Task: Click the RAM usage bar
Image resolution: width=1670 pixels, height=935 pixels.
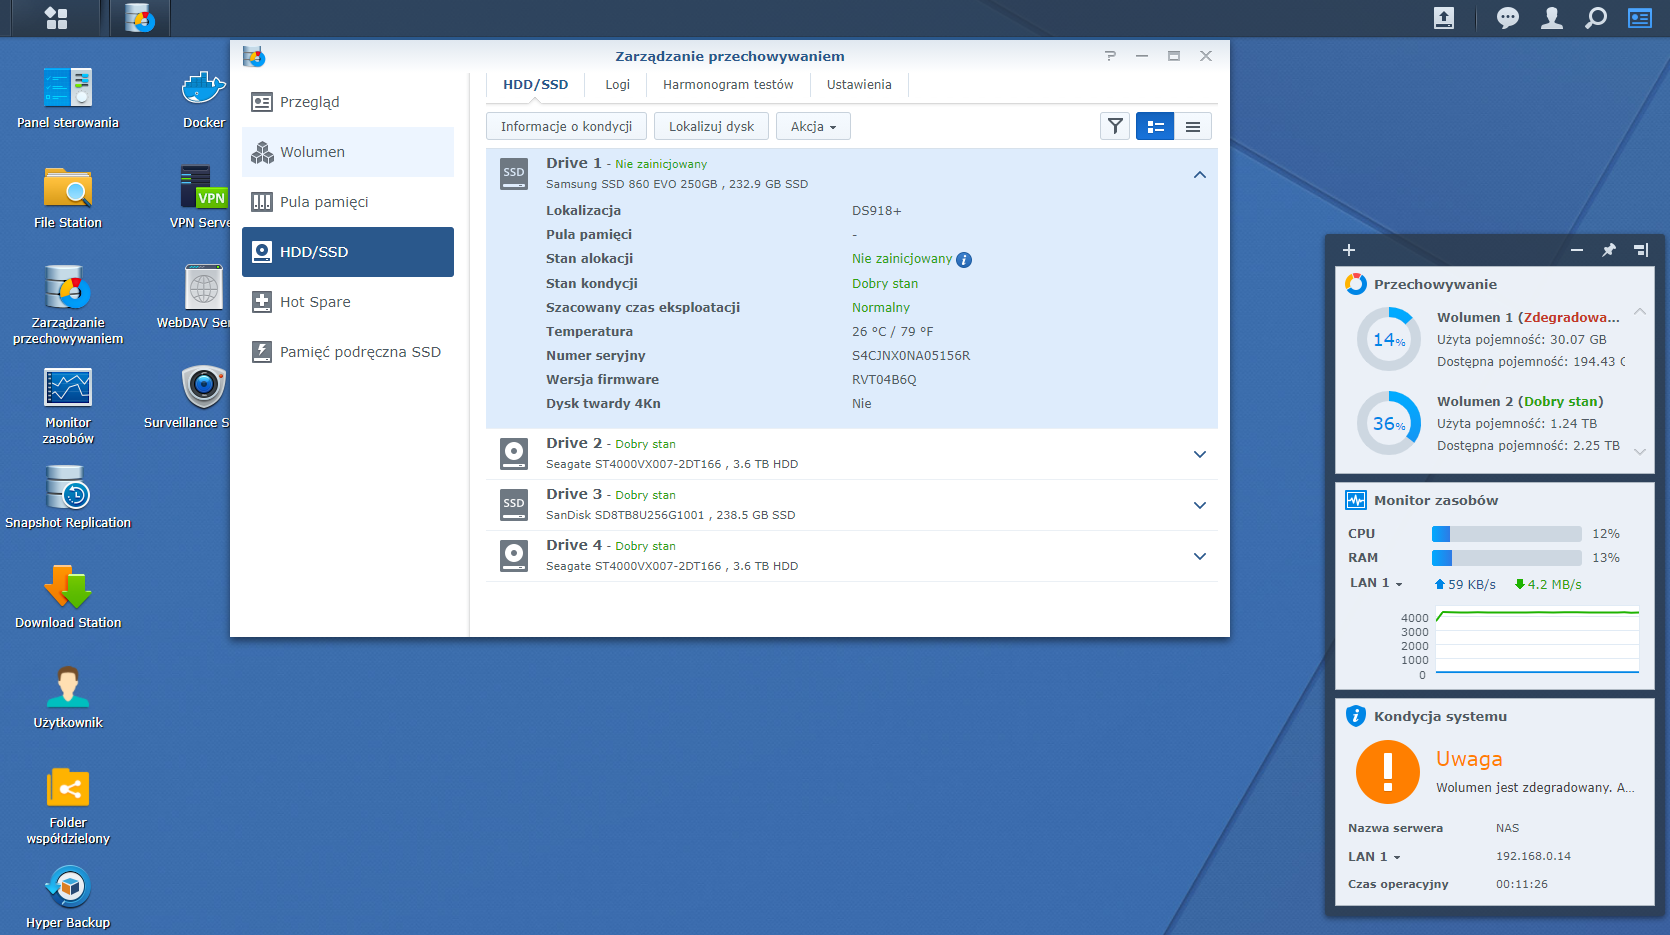Action: pyautogui.click(x=1507, y=558)
